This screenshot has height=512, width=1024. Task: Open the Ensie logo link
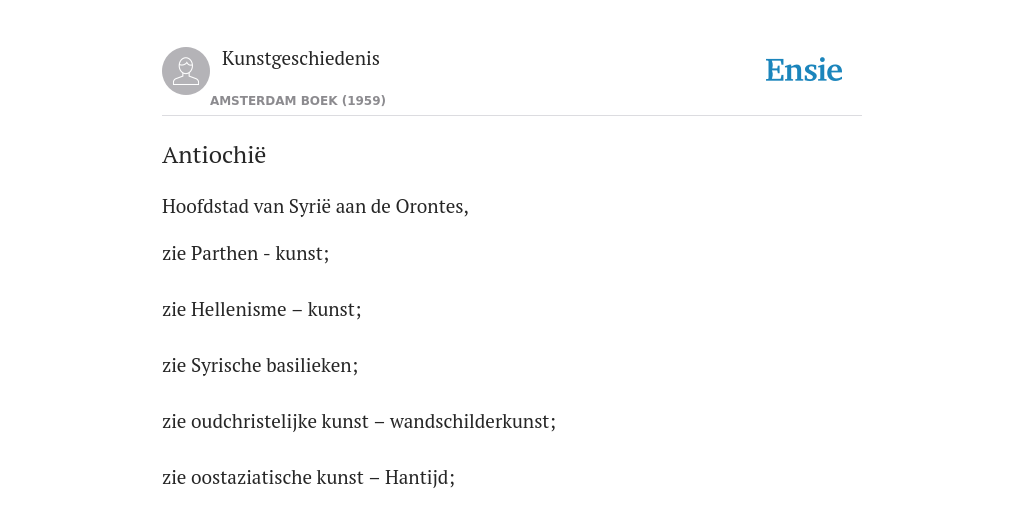pyautogui.click(x=804, y=71)
